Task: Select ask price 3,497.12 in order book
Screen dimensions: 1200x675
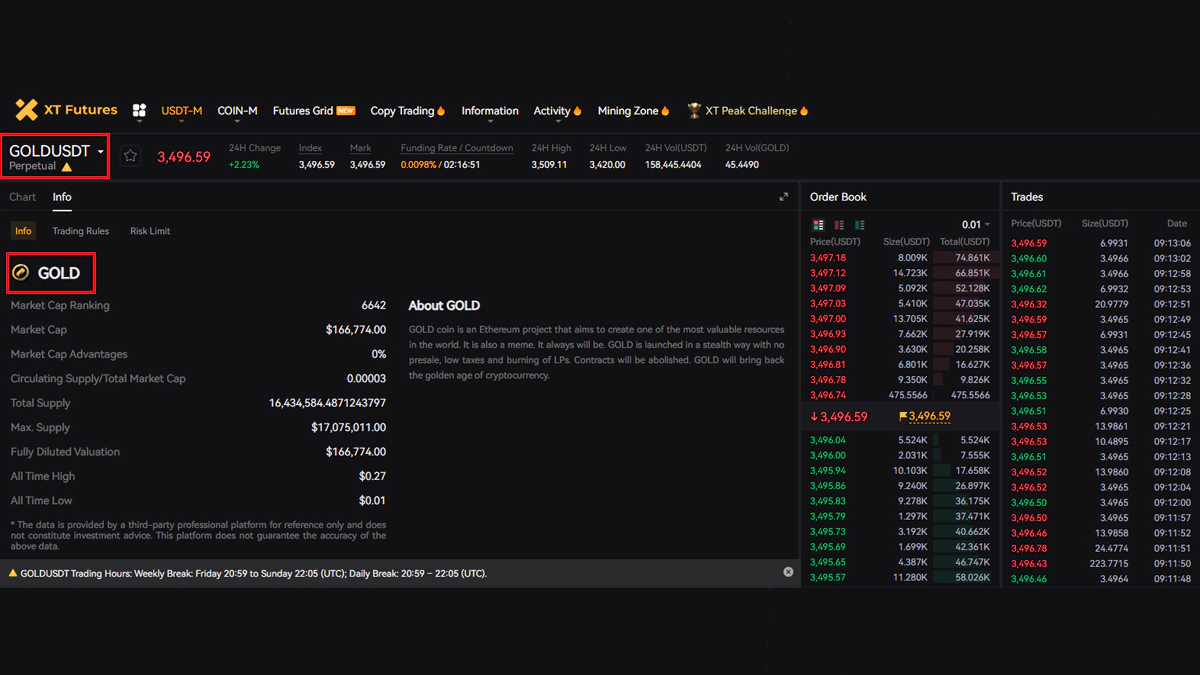Action: click(828, 273)
